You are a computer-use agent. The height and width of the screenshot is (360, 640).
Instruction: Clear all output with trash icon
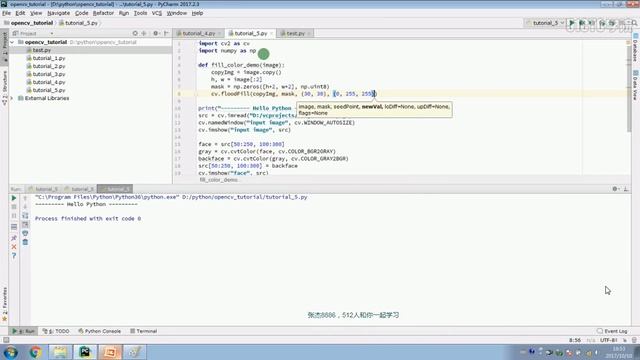pos(25,242)
